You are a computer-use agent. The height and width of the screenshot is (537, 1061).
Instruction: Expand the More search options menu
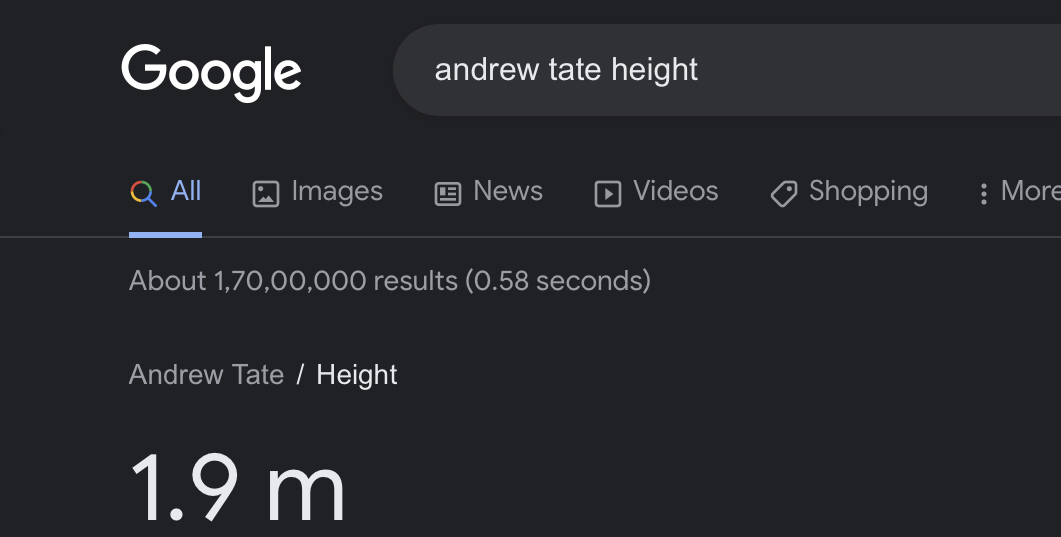(1030, 191)
